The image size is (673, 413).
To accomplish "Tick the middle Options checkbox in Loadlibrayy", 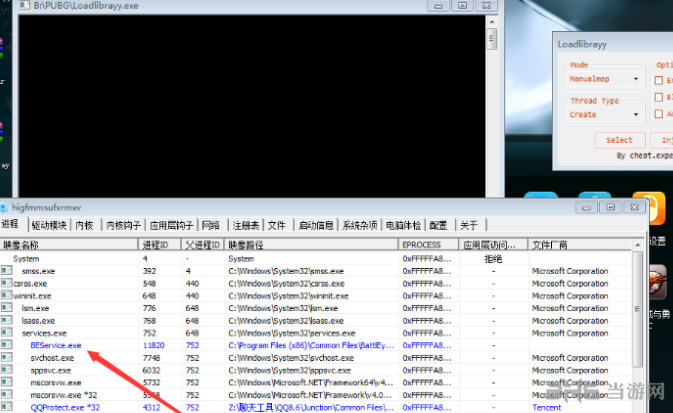I will coord(658,97).
